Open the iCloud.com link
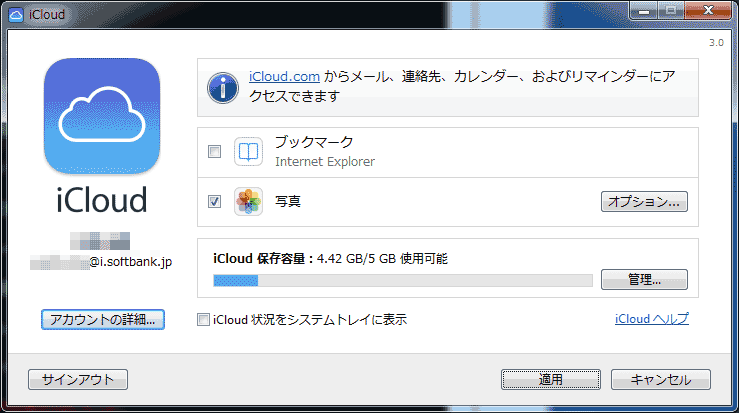Viewport: 739px width, 413px height. tap(284, 78)
